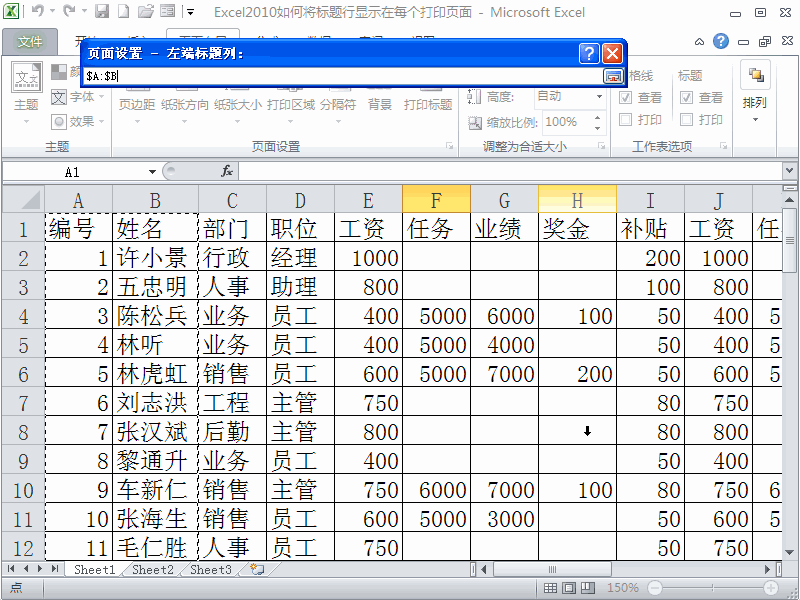The height and width of the screenshot is (600, 800).
Task: Switch to the Sheet2 tab
Action: click(153, 569)
